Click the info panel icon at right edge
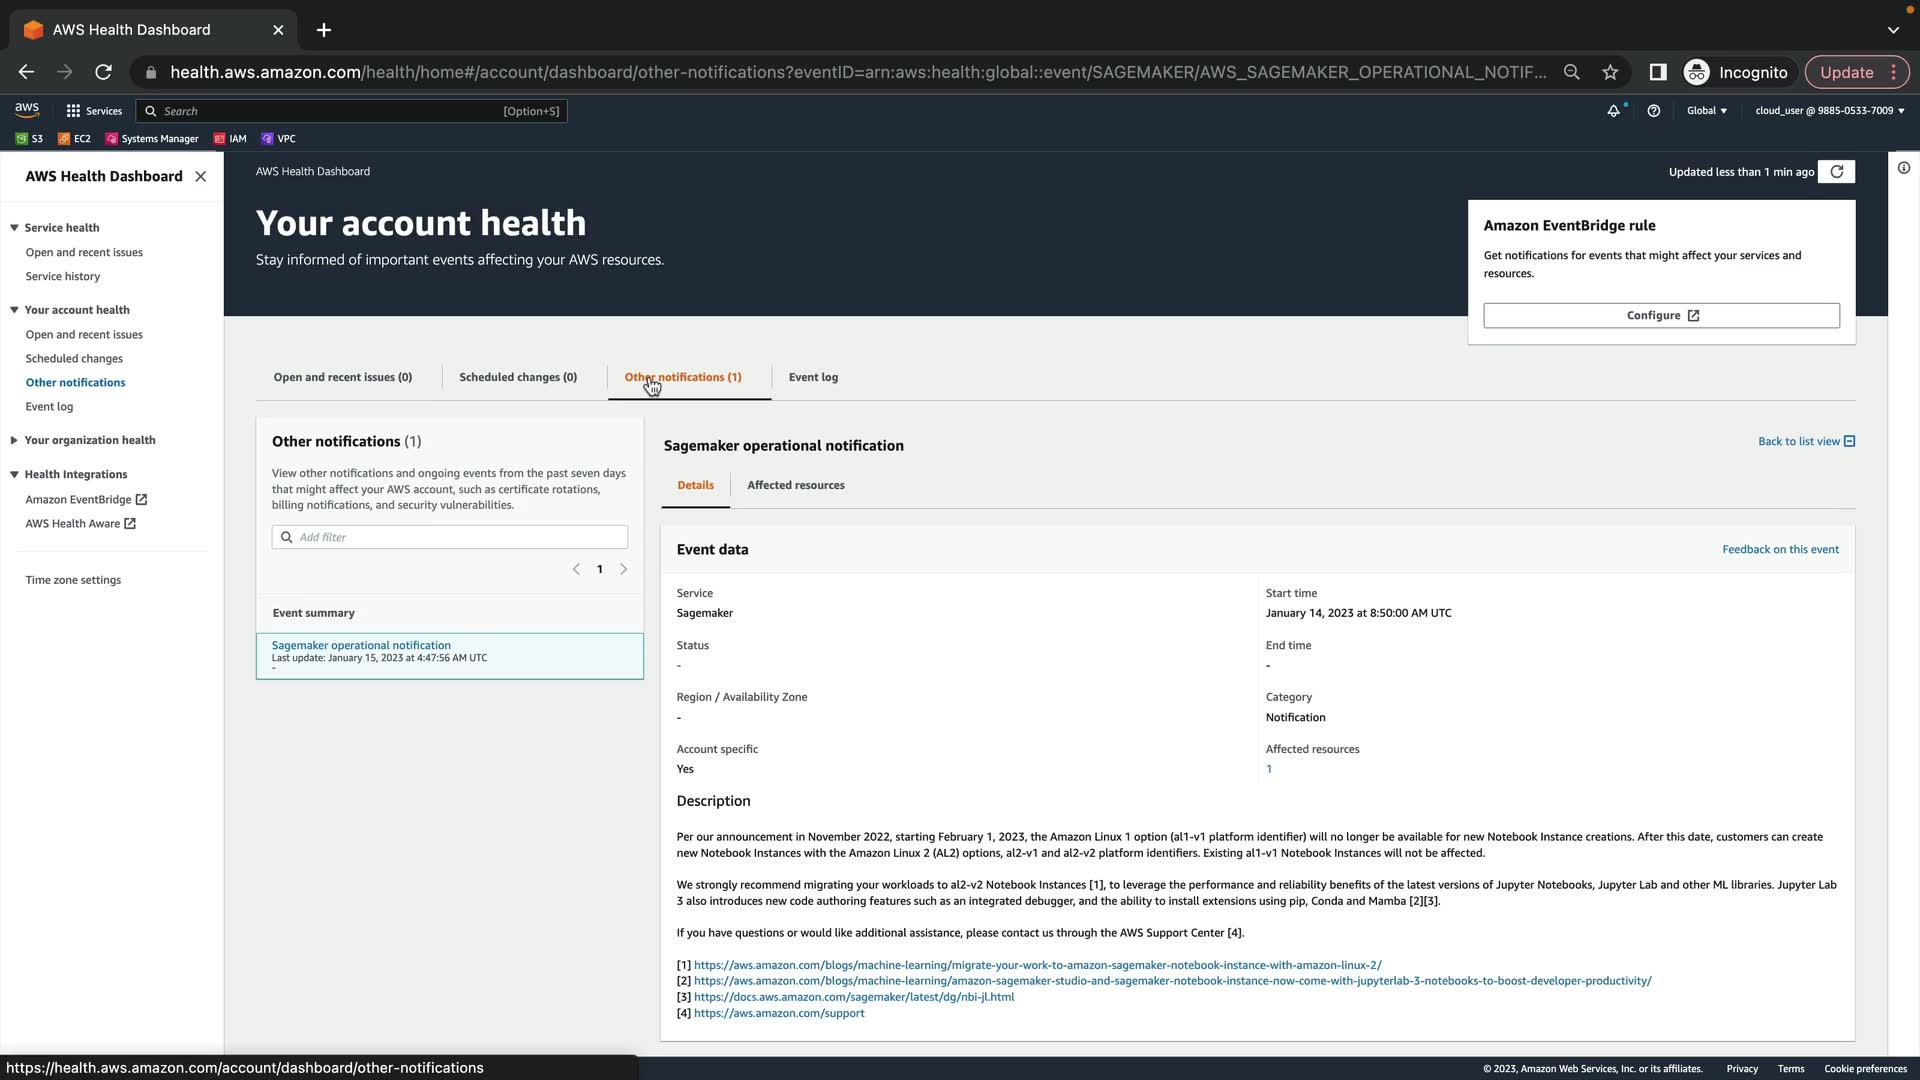This screenshot has width=1920, height=1080. pyautogui.click(x=1904, y=168)
